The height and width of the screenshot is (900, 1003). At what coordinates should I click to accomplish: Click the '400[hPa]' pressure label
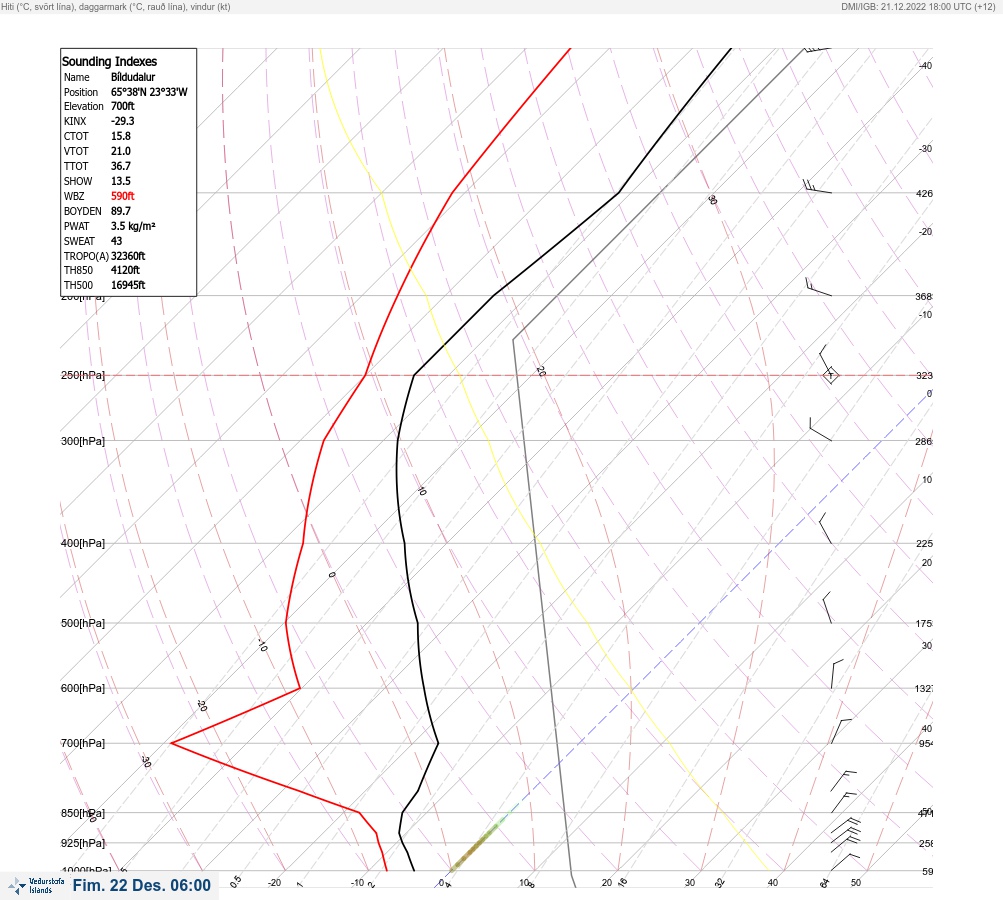[x=83, y=543]
